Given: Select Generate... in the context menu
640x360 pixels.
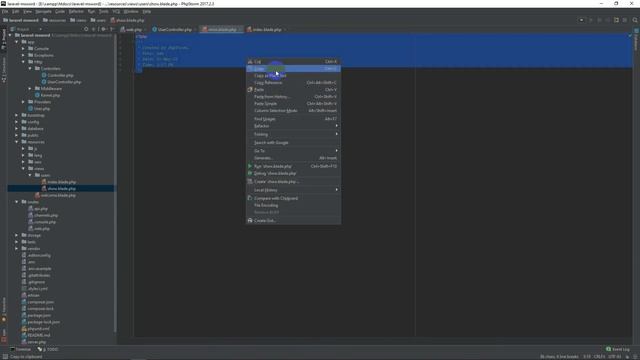Looking at the screenshot, I should click(x=293, y=158).
